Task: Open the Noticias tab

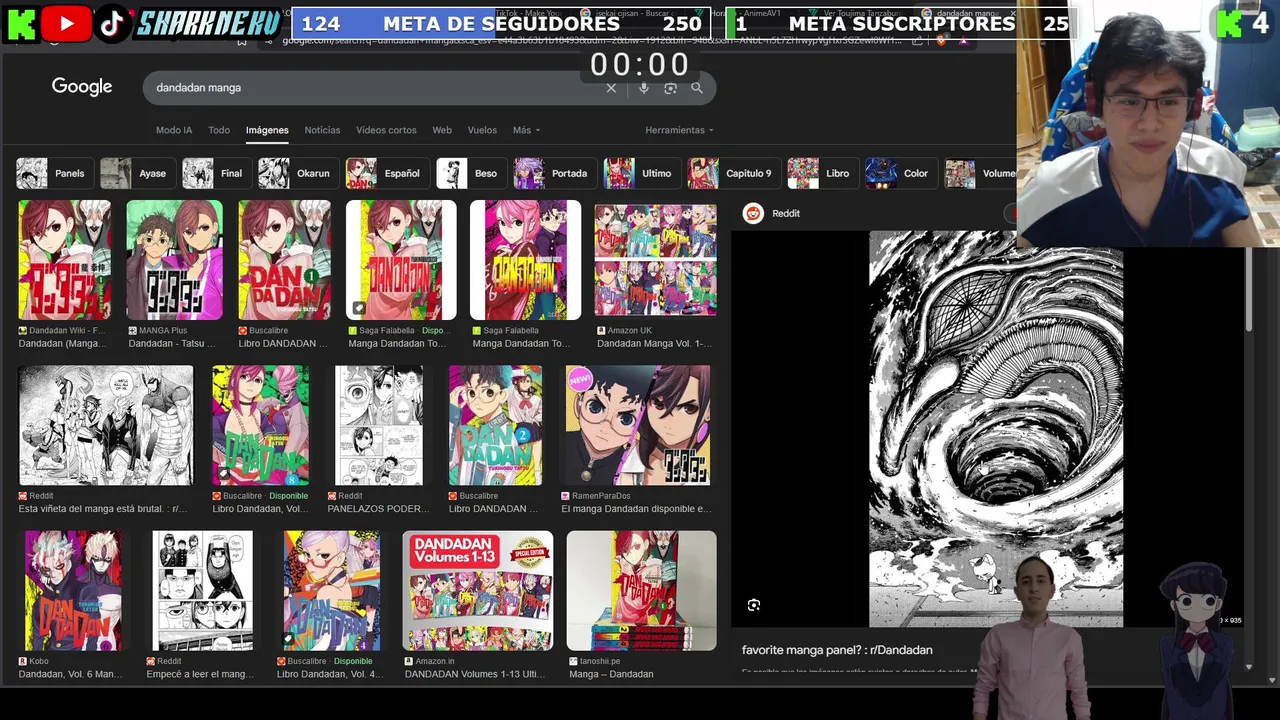Action: pyautogui.click(x=322, y=130)
